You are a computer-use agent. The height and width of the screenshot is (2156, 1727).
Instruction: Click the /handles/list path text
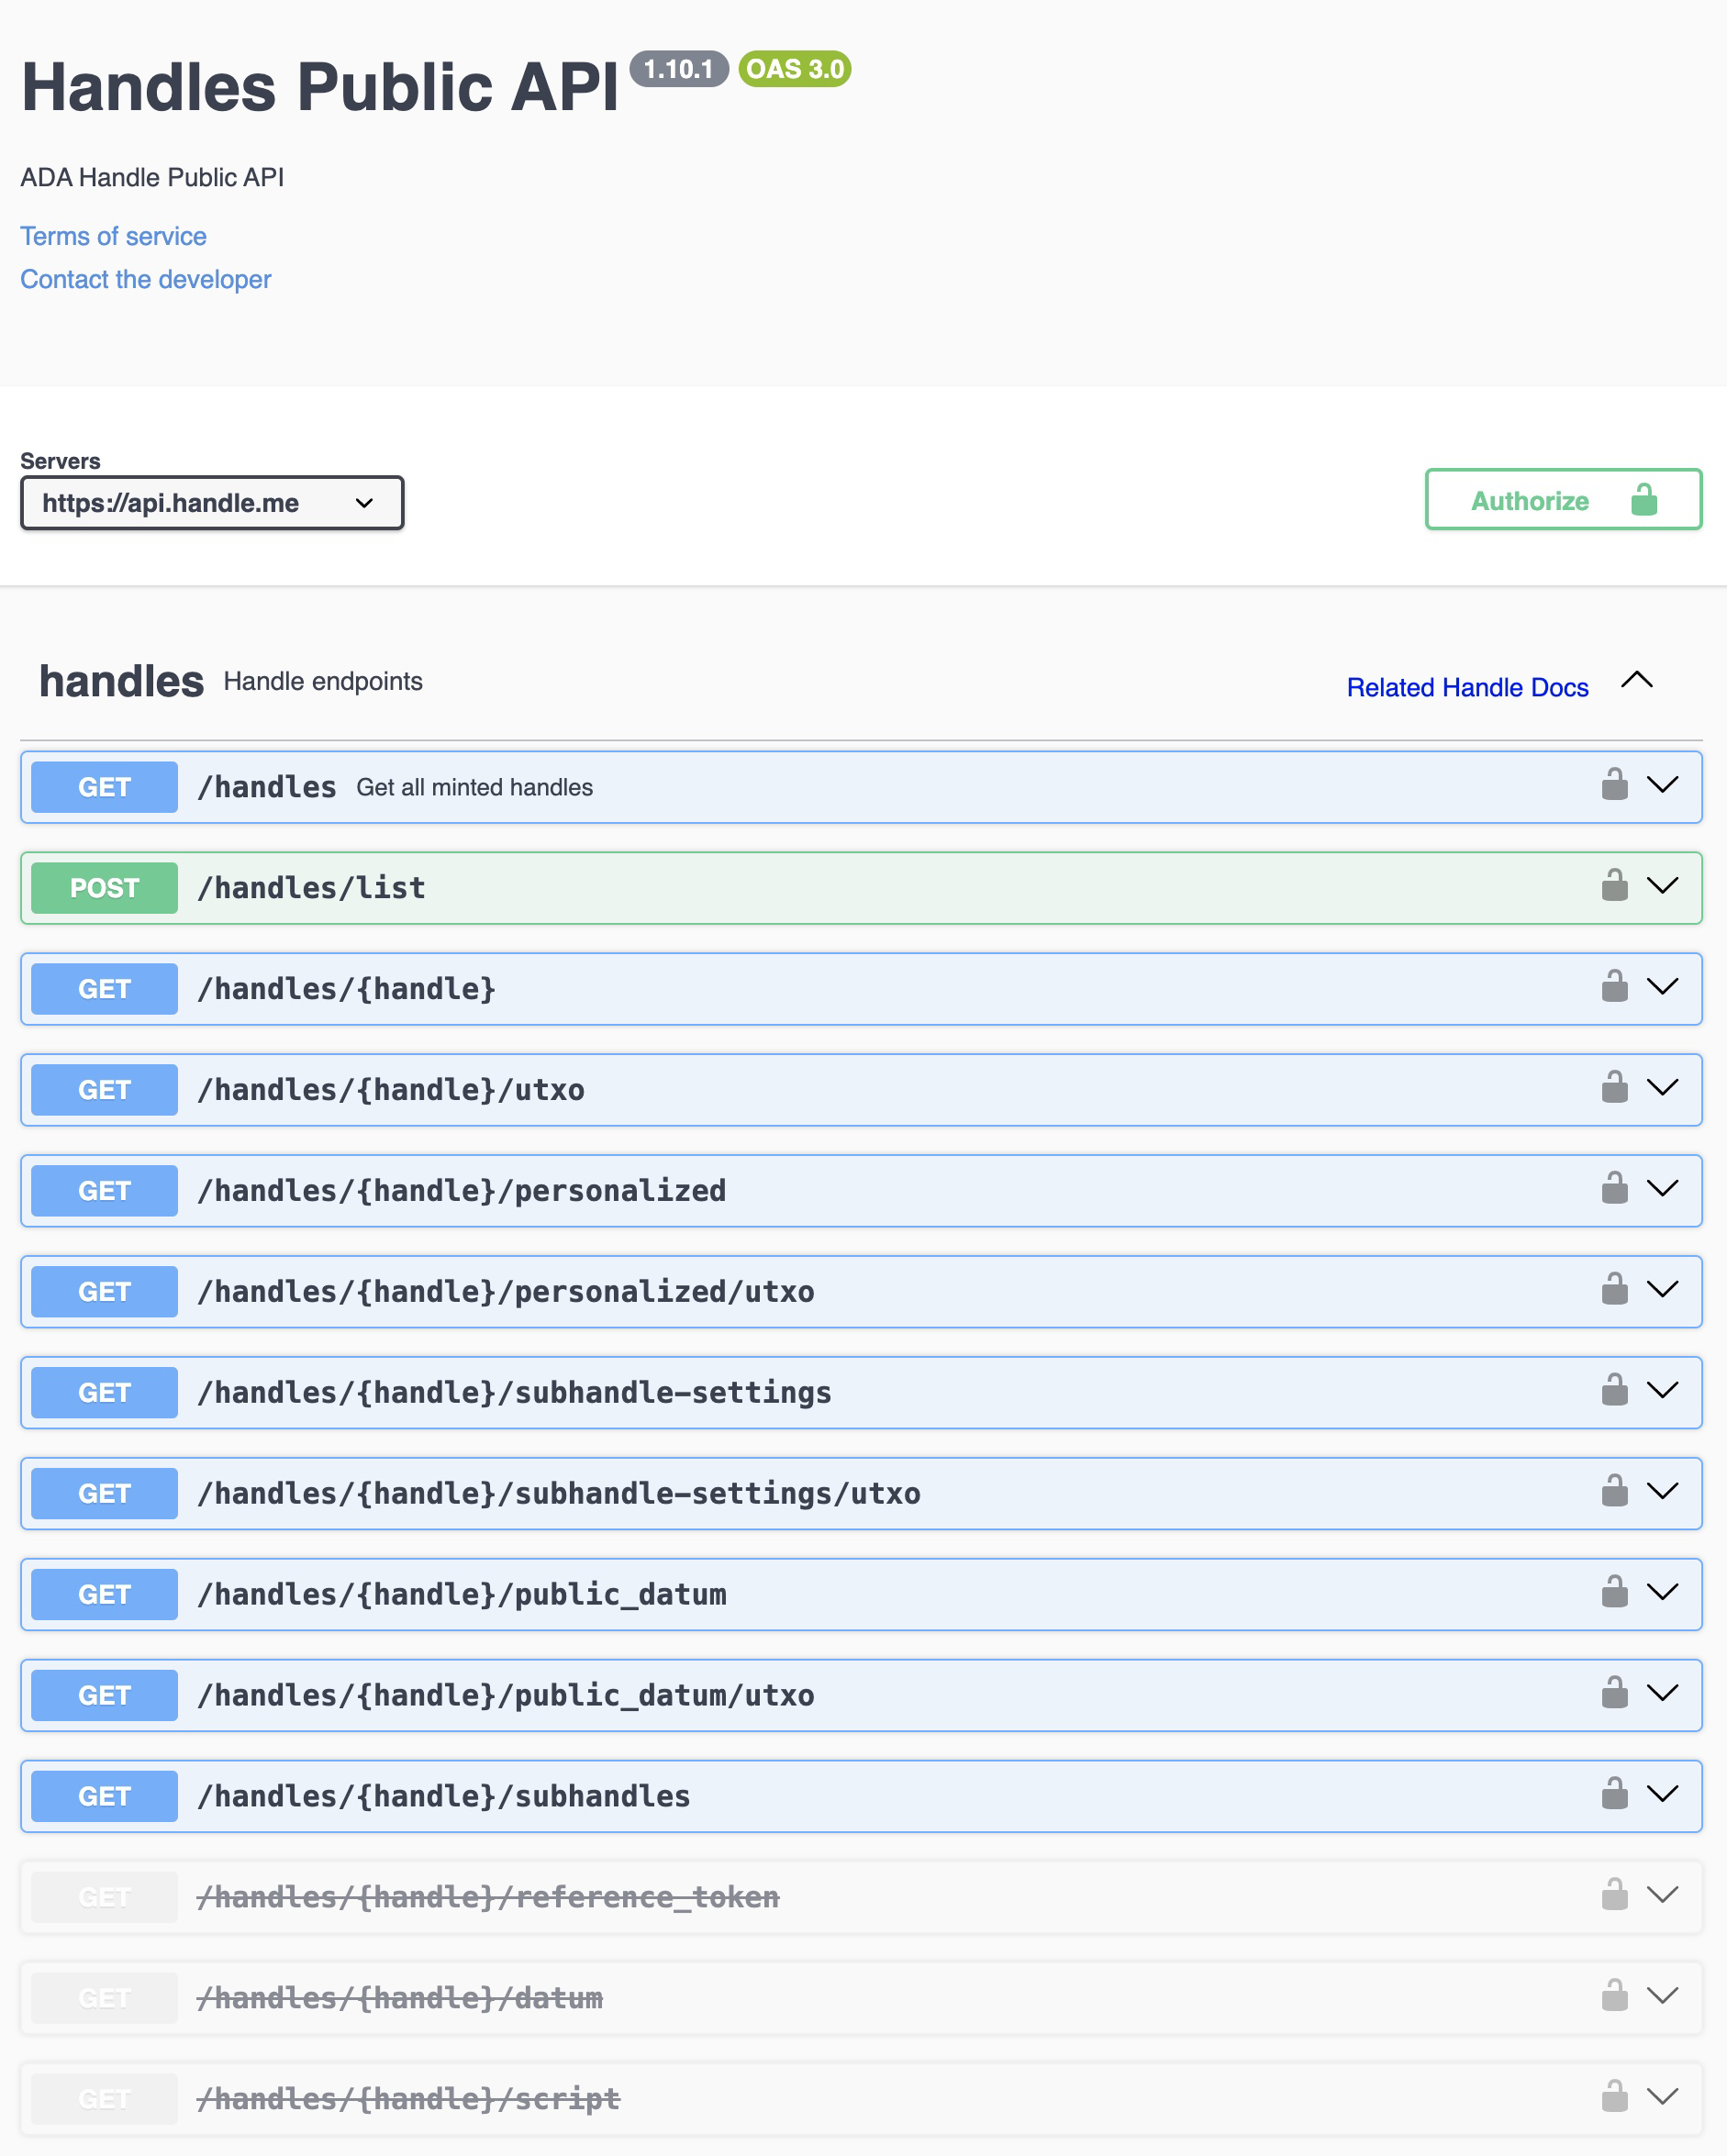coord(312,888)
